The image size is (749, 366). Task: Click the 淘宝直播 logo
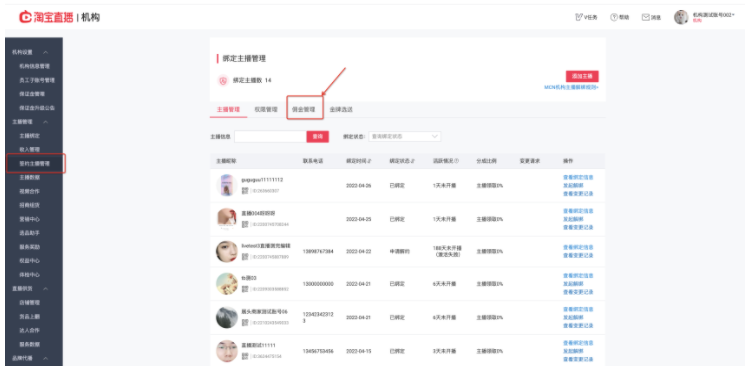click(x=46, y=17)
